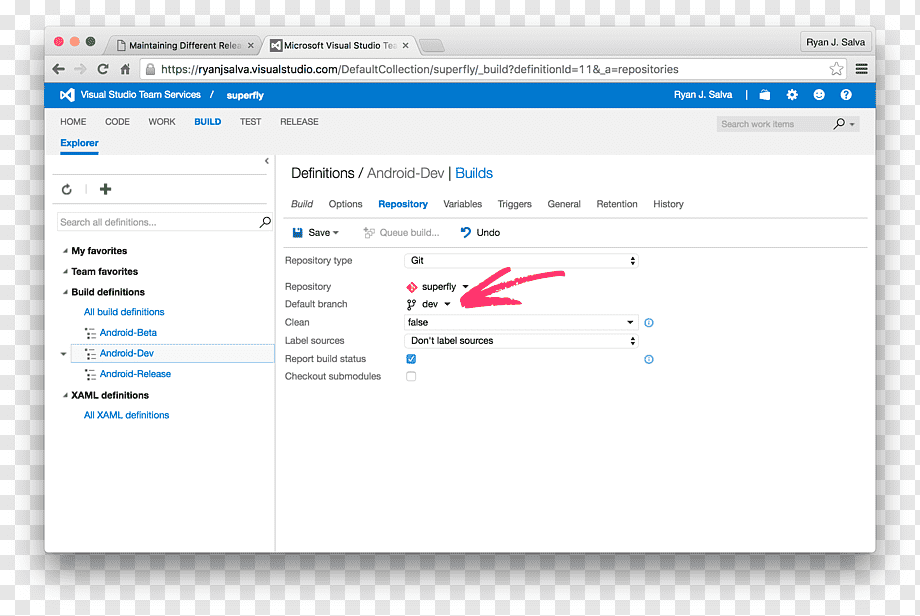
Task: Open settings gear in blue header
Action: [792, 94]
